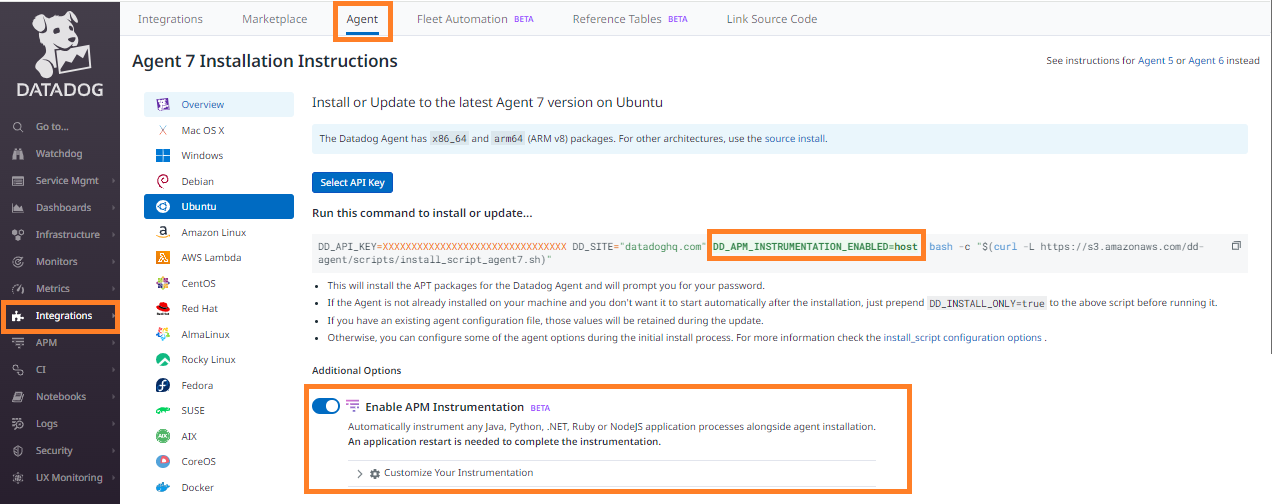
Task: Open the Agent 6 instructions link
Action: click(x=1205, y=61)
